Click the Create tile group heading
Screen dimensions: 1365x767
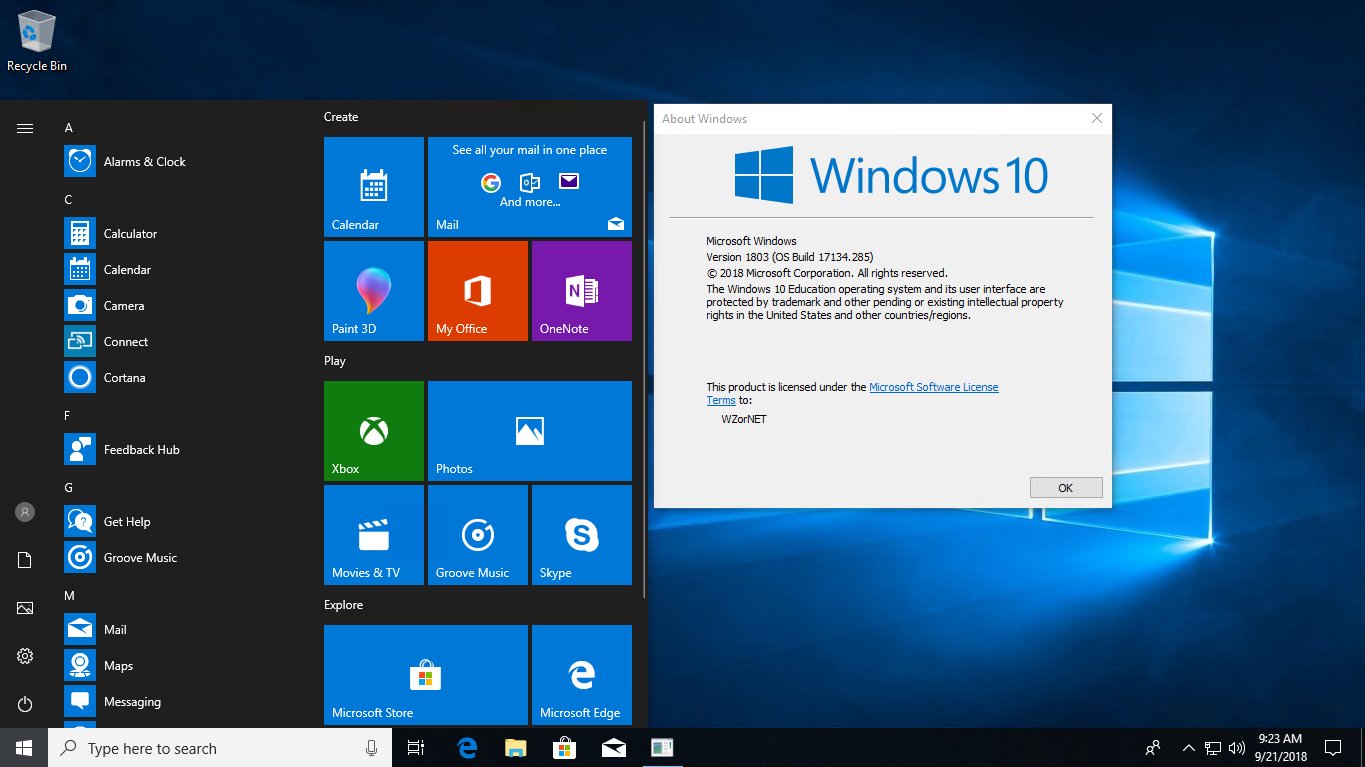(341, 117)
